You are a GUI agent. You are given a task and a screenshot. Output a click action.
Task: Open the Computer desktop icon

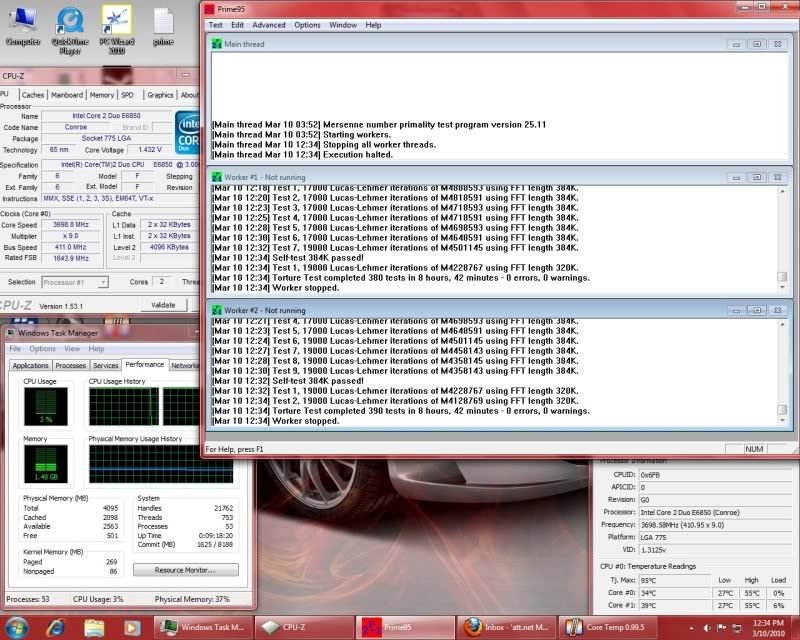[23, 27]
